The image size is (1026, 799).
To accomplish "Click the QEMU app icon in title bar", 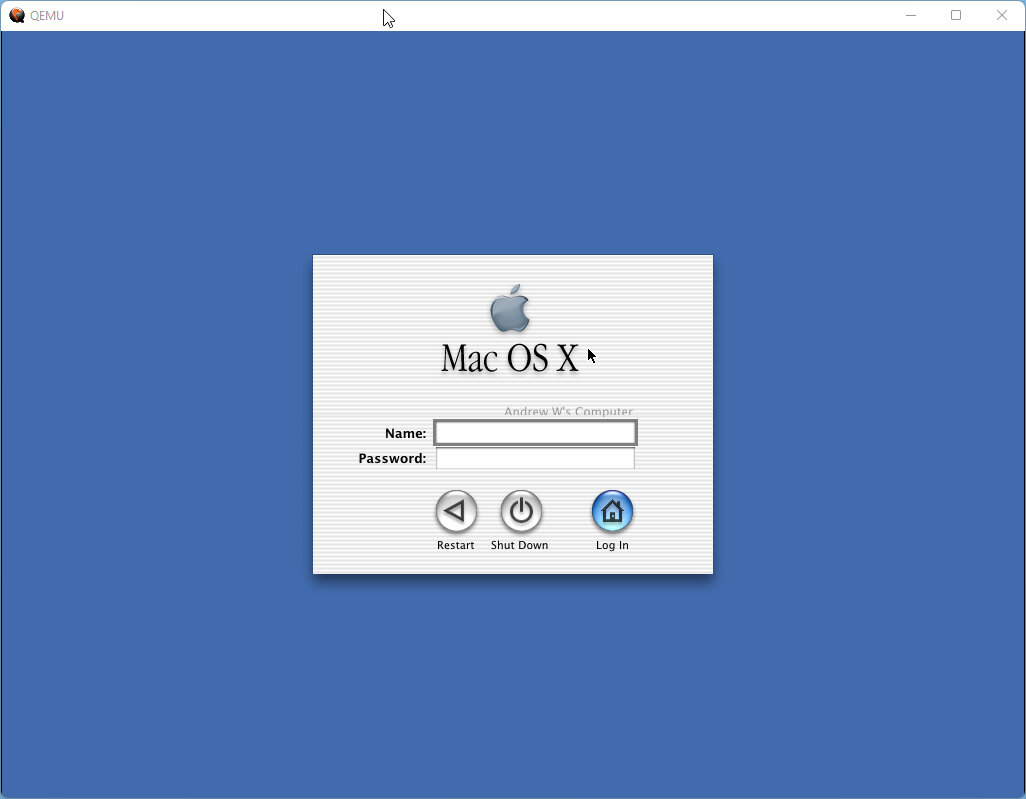I will [x=16, y=15].
